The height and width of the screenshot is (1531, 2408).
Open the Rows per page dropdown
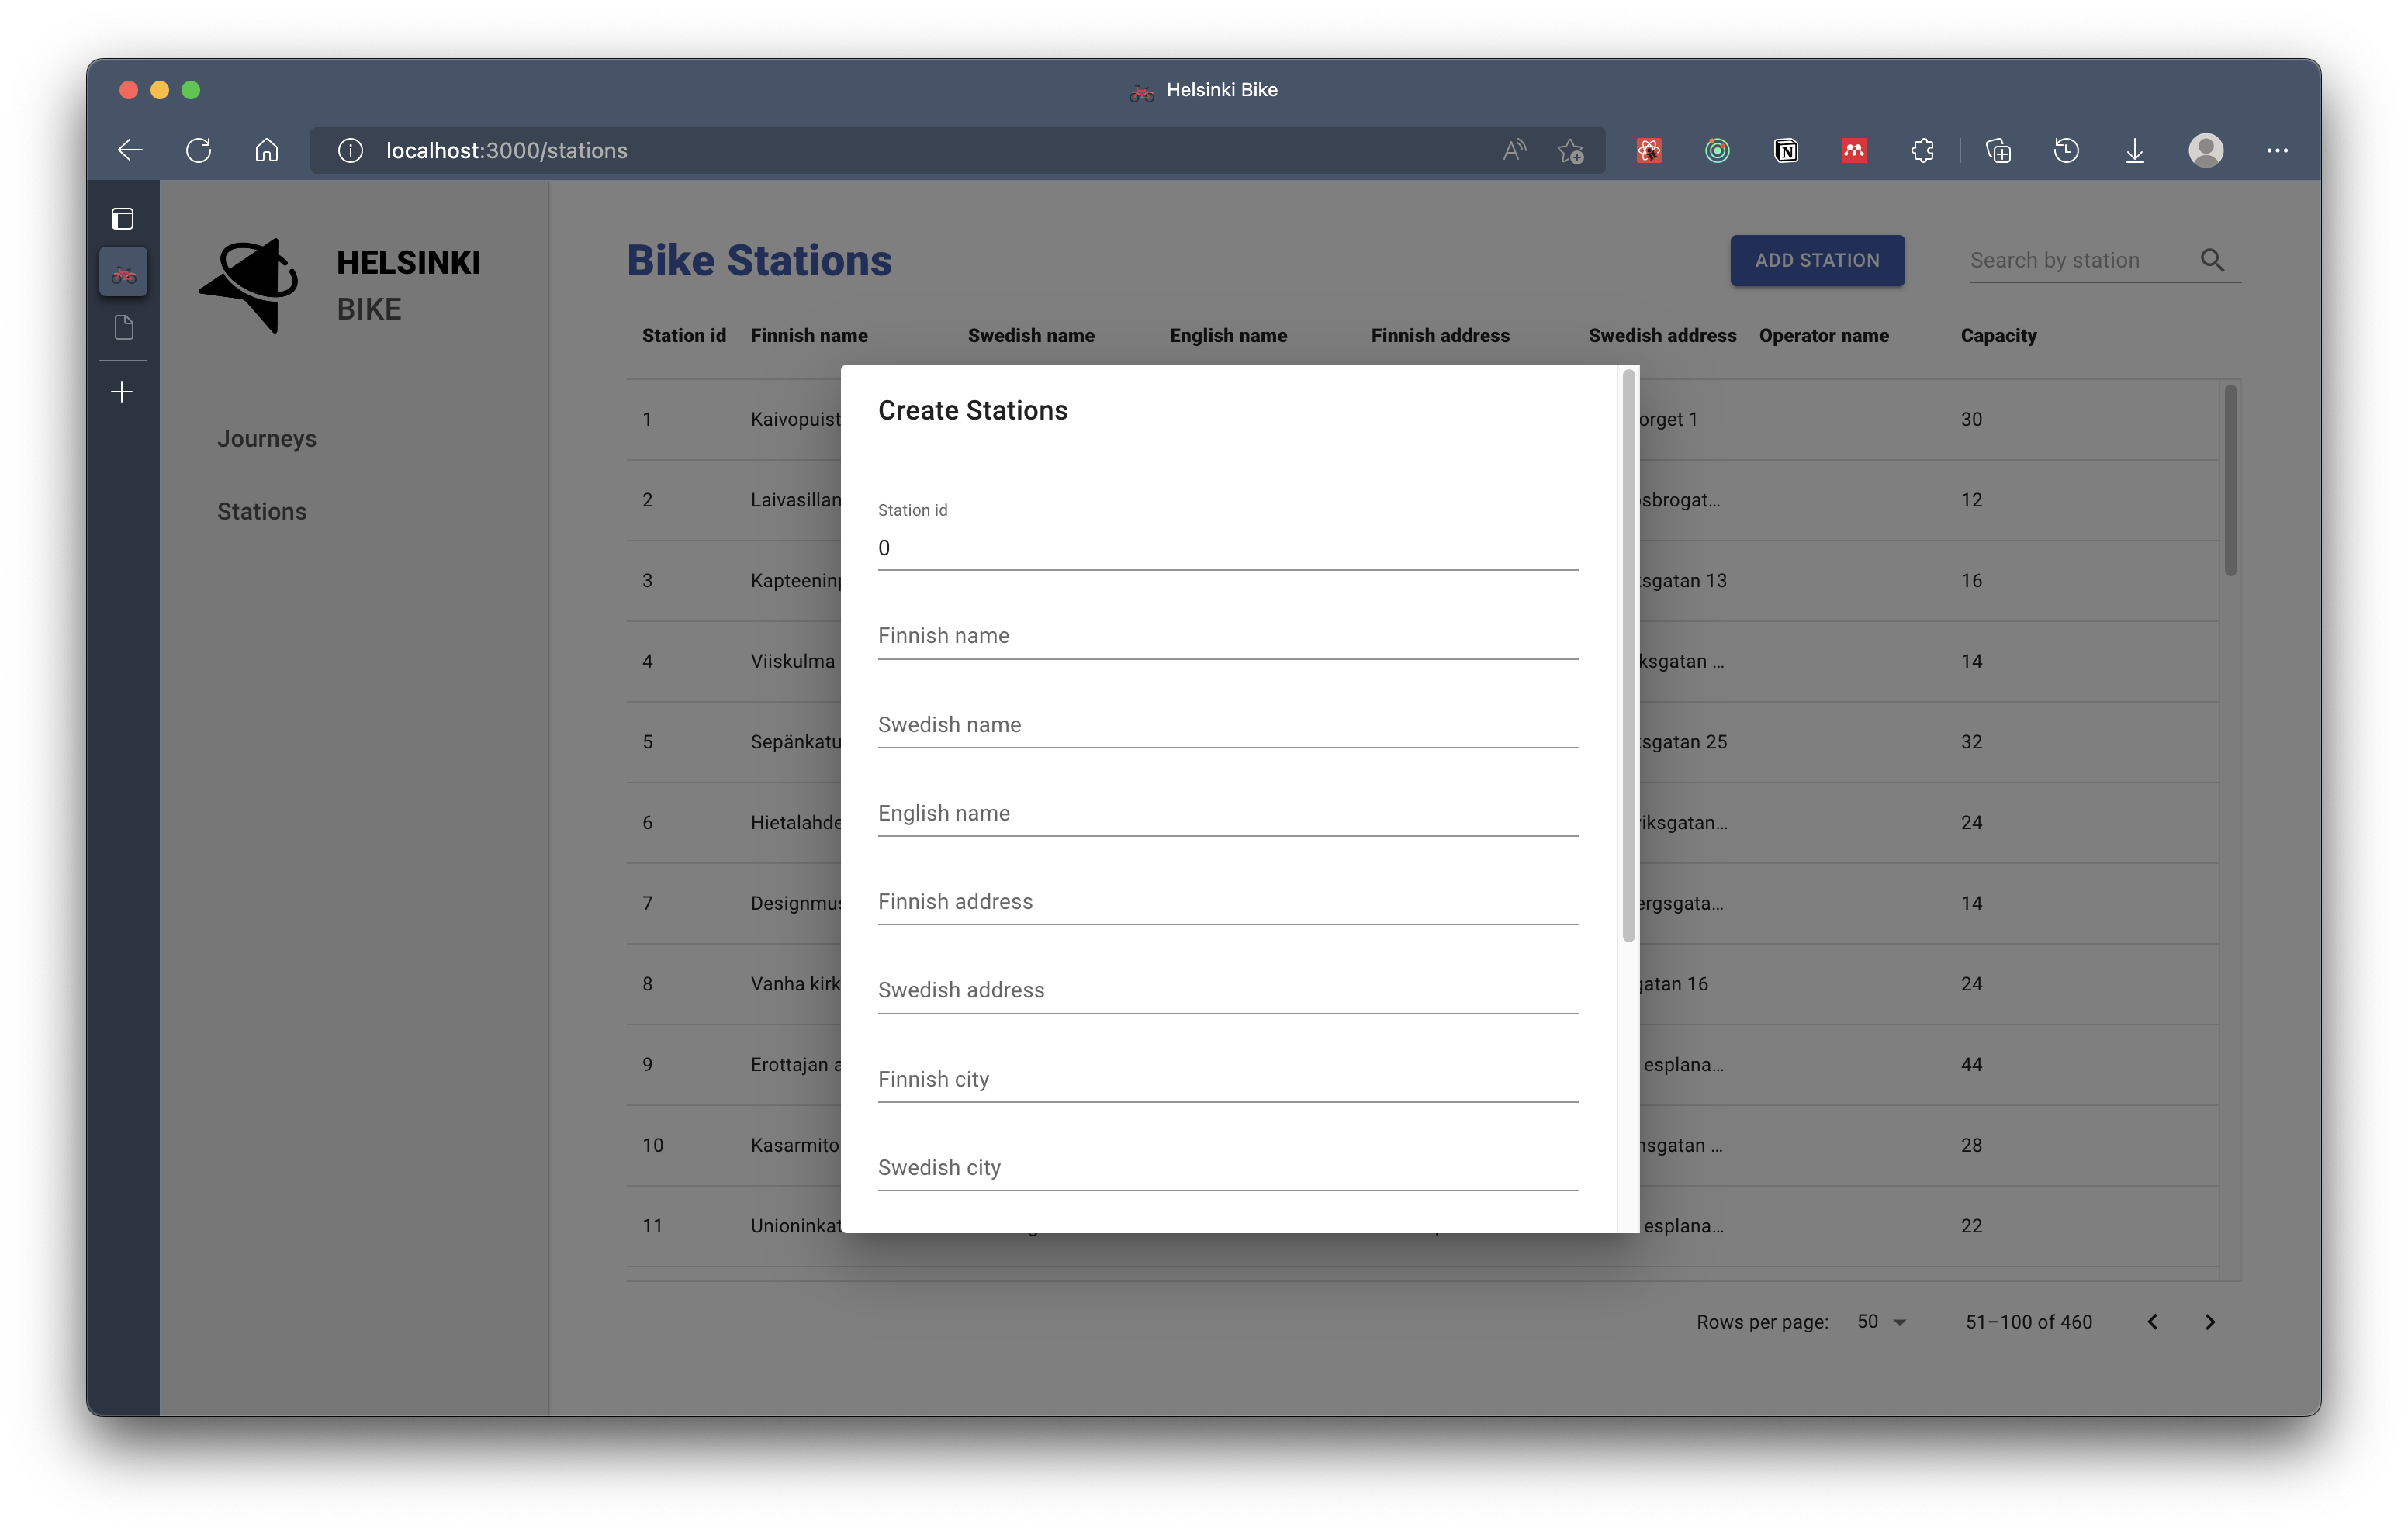tap(1878, 1321)
